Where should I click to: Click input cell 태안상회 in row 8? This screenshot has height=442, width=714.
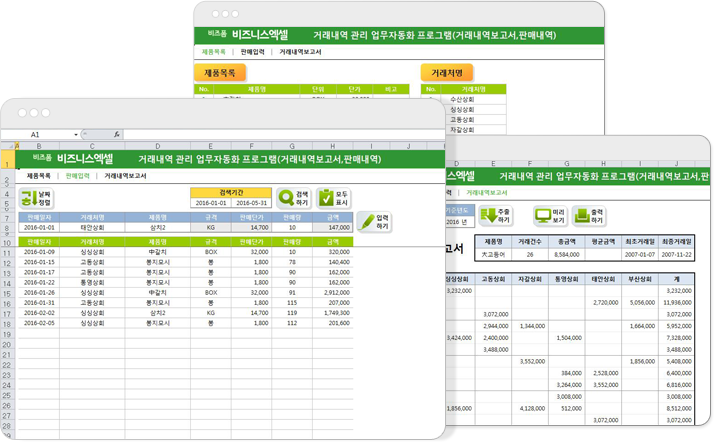click(92, 227)
